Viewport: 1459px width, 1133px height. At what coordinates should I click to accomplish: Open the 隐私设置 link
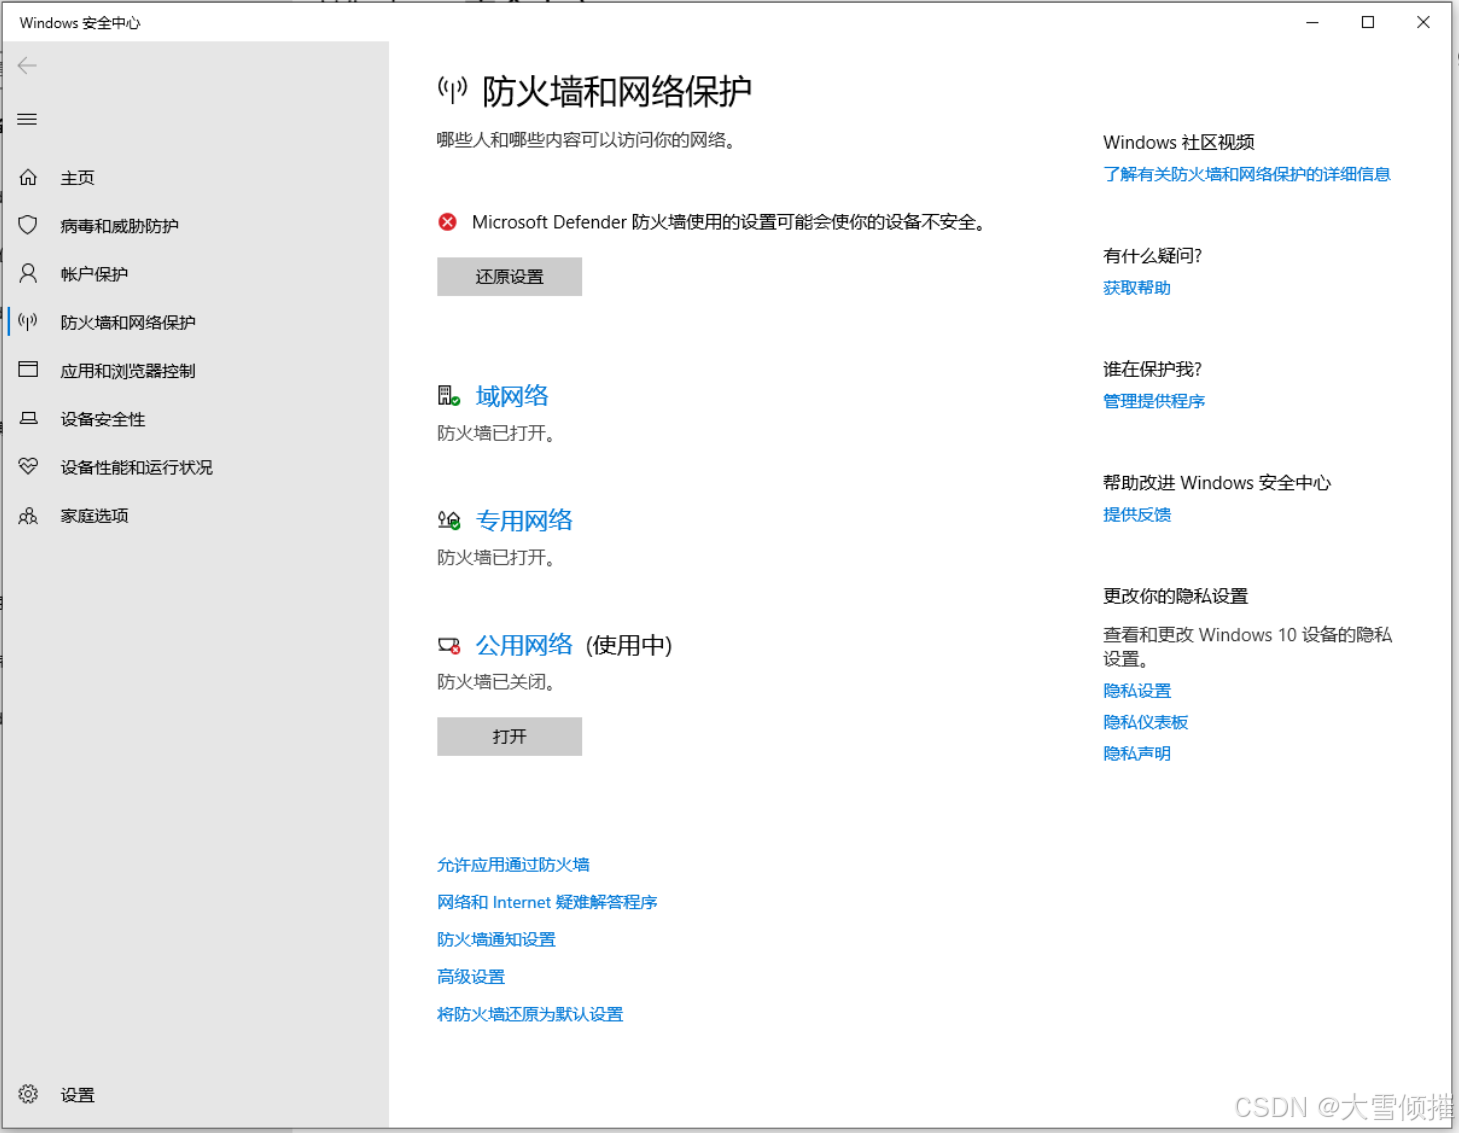1137,691
